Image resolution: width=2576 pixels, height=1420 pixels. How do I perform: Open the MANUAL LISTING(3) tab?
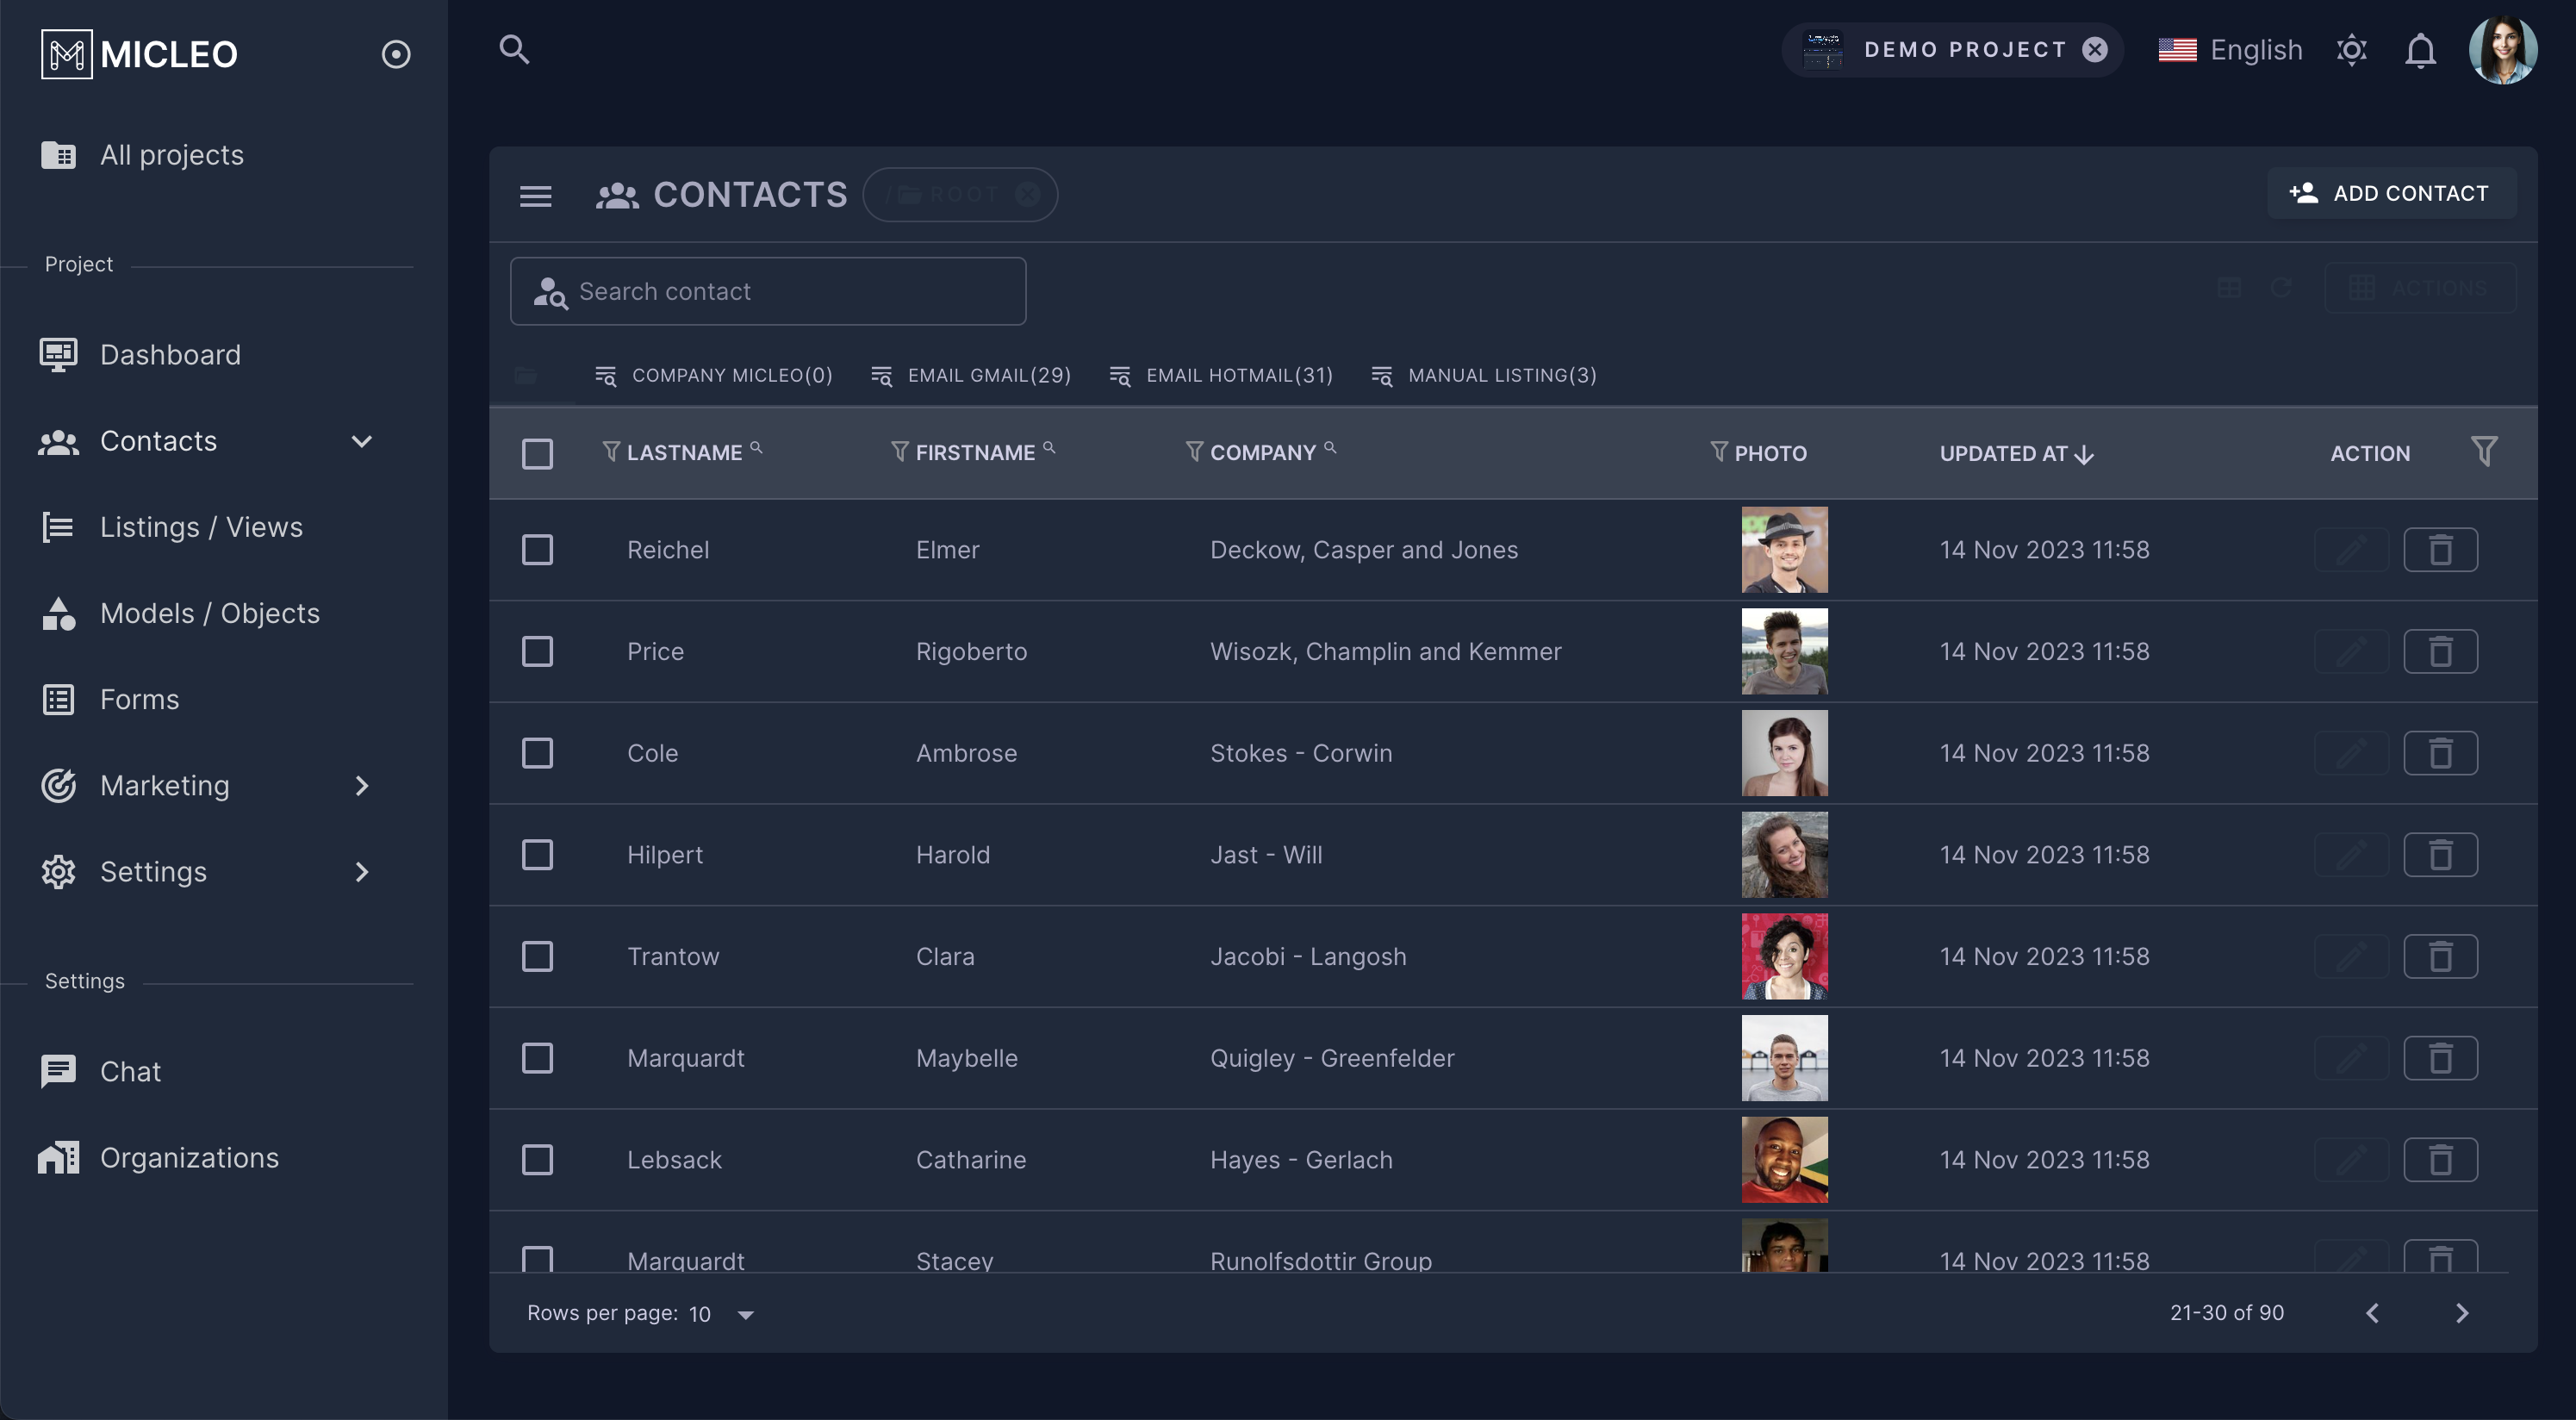(1484, 375)
